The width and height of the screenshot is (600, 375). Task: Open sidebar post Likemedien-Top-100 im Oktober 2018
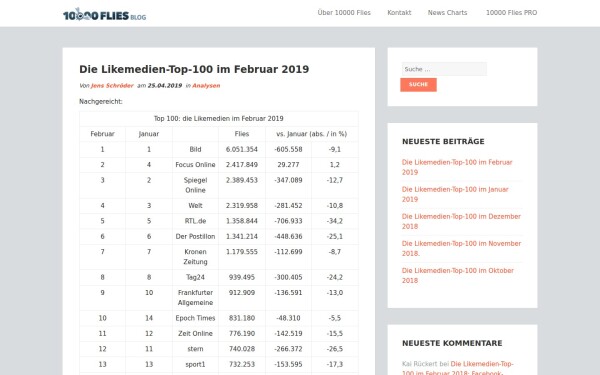point(458,276)
